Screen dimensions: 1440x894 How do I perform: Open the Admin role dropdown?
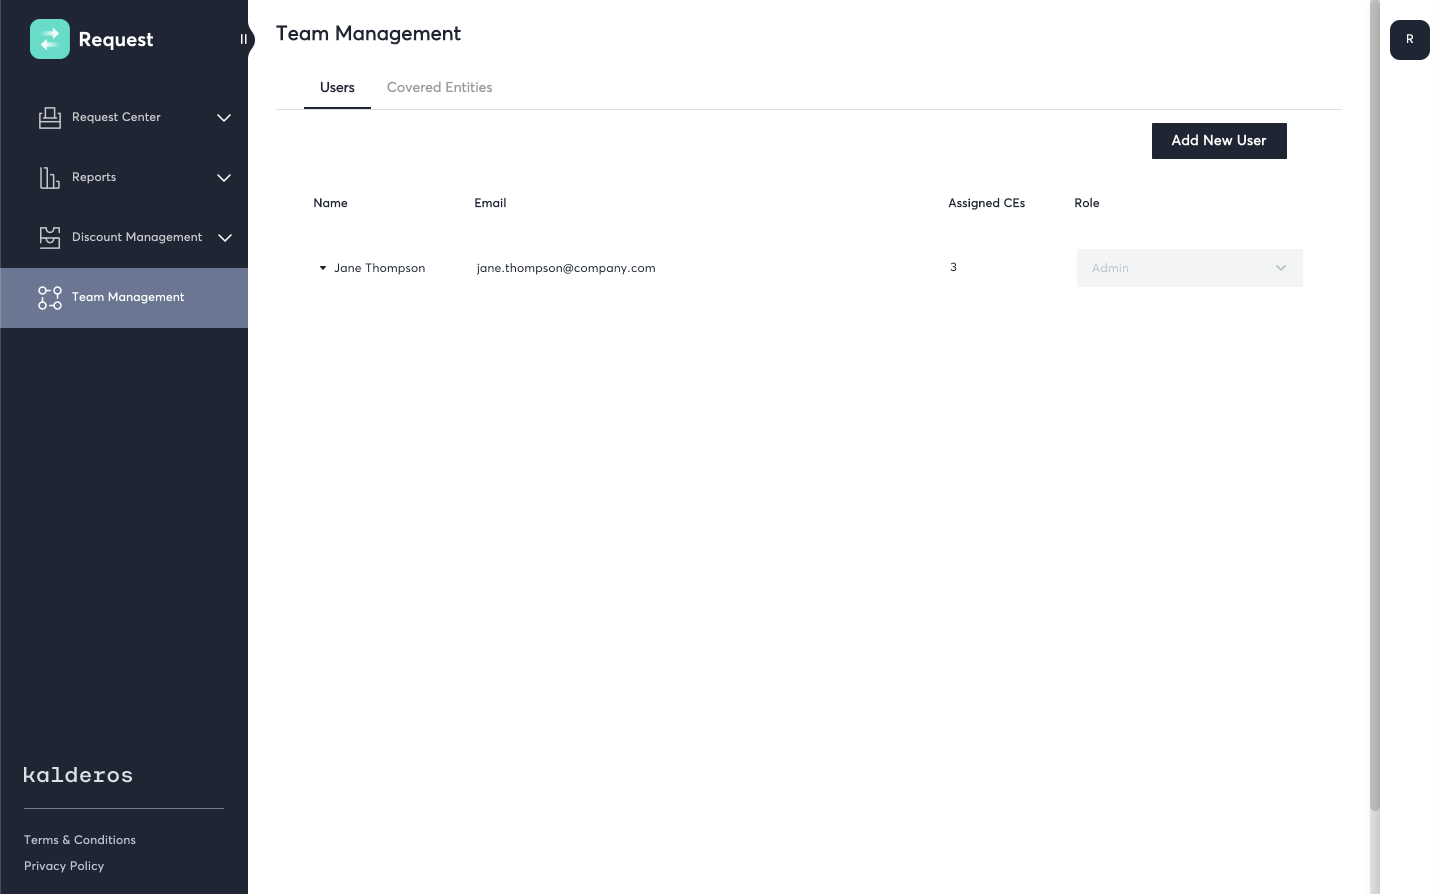pos(1189,268)
